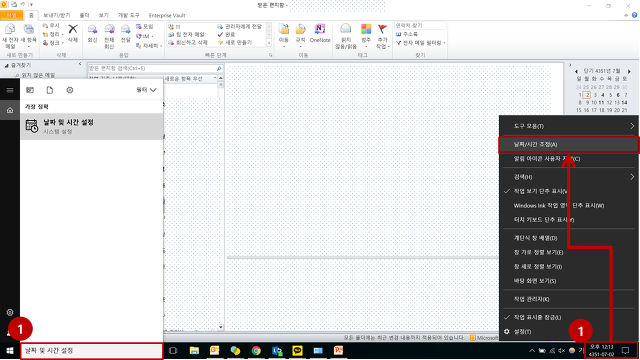The width and height of the screenshot is (640, 360).
Task: Open notification center icon
Action: pyautogui.click(x=625, y=351)
